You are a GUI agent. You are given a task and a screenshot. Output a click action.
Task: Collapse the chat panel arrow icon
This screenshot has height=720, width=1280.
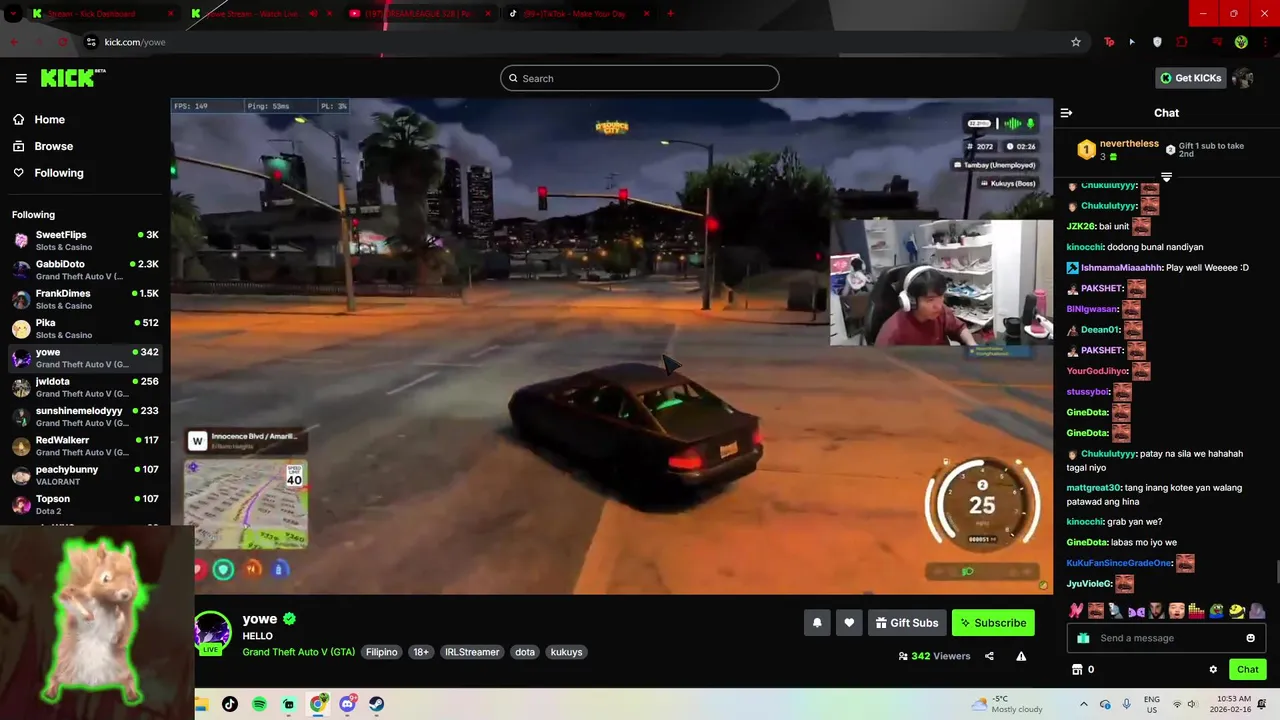(x=1066, y=113)
